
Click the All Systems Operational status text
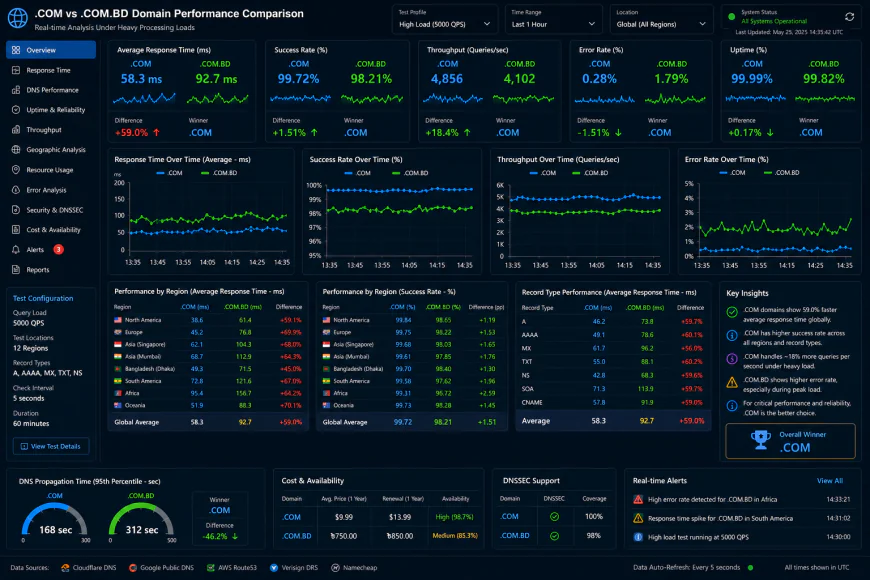click(774, 21)
